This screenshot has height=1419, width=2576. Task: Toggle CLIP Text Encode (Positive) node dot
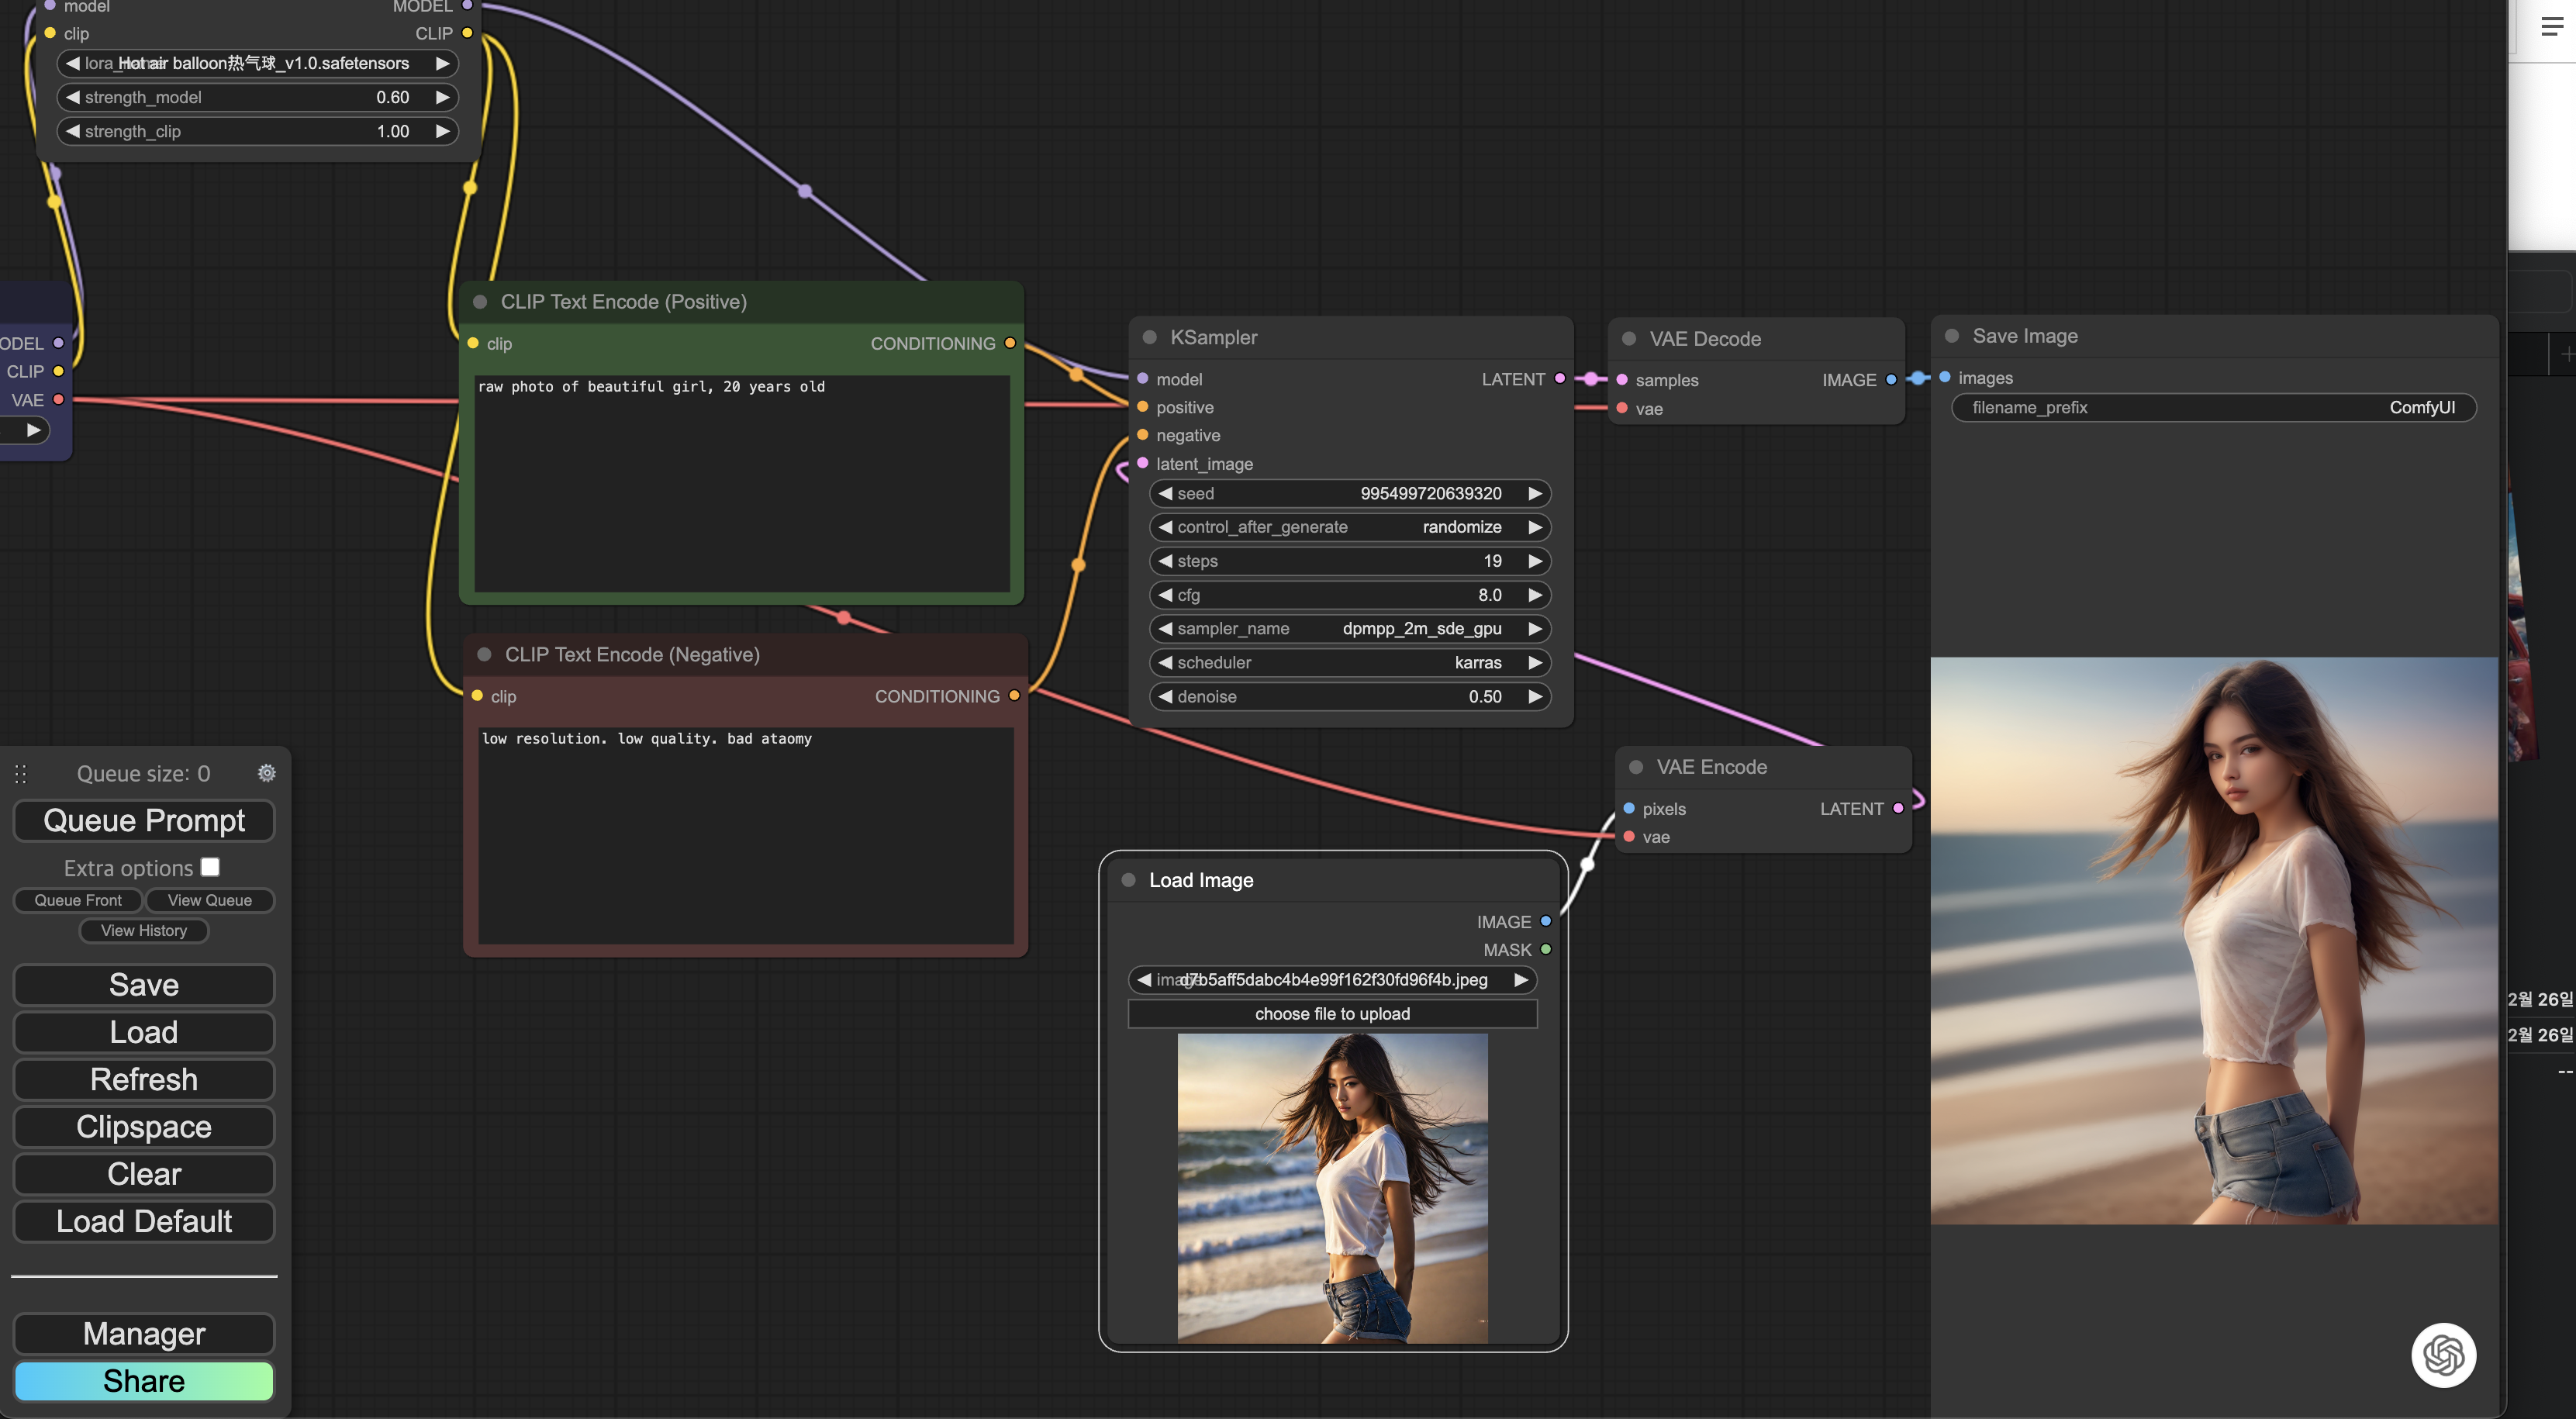[x=480, y=302]
